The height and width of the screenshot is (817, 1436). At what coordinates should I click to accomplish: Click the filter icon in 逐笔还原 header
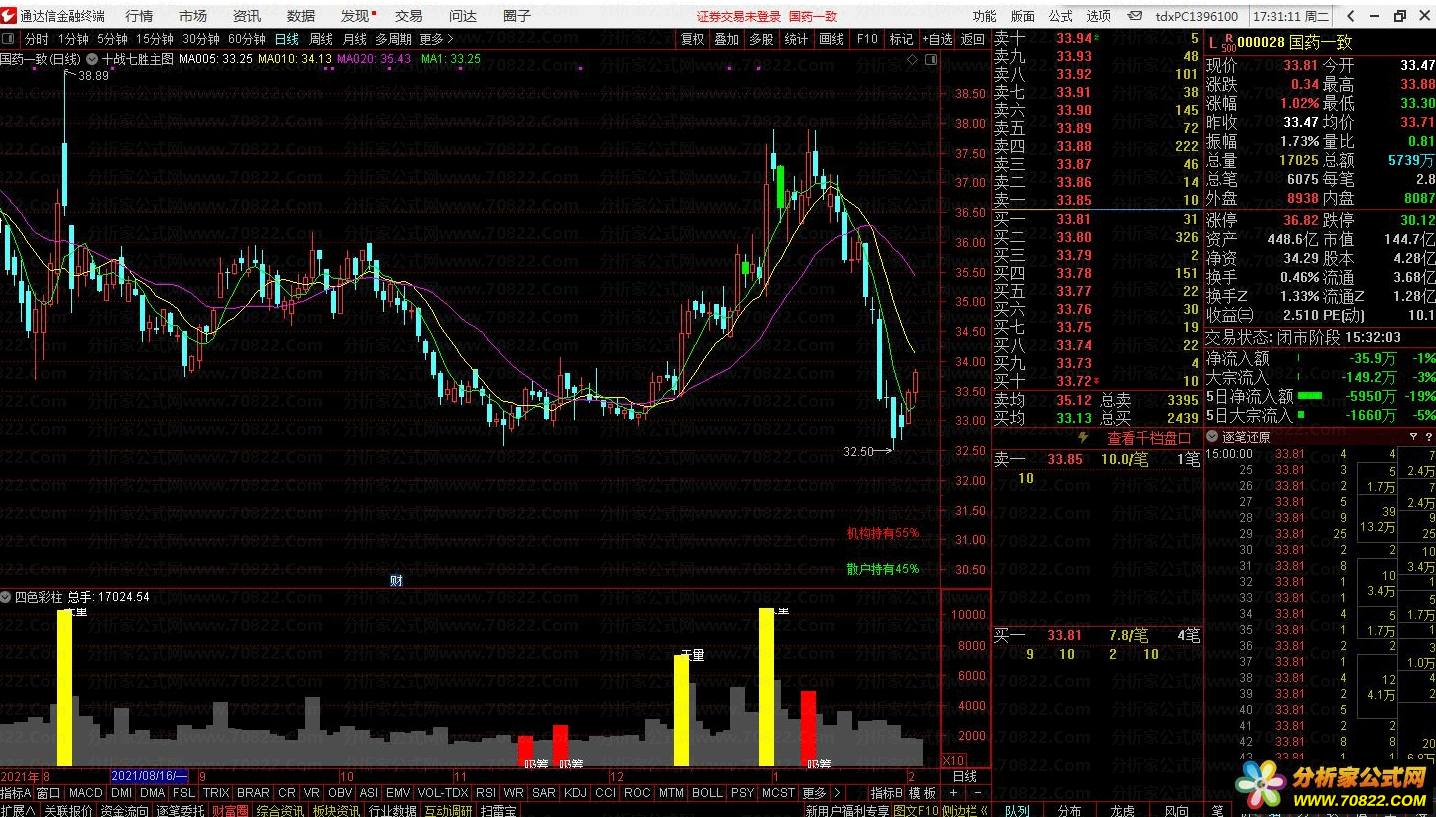click(x=1413, y=437)
